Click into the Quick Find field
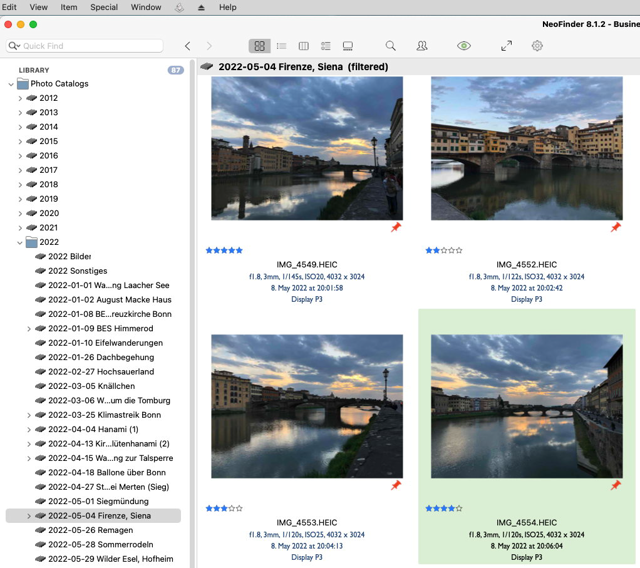The width and height of the screenshot is (640, 568). coord(84,46)
